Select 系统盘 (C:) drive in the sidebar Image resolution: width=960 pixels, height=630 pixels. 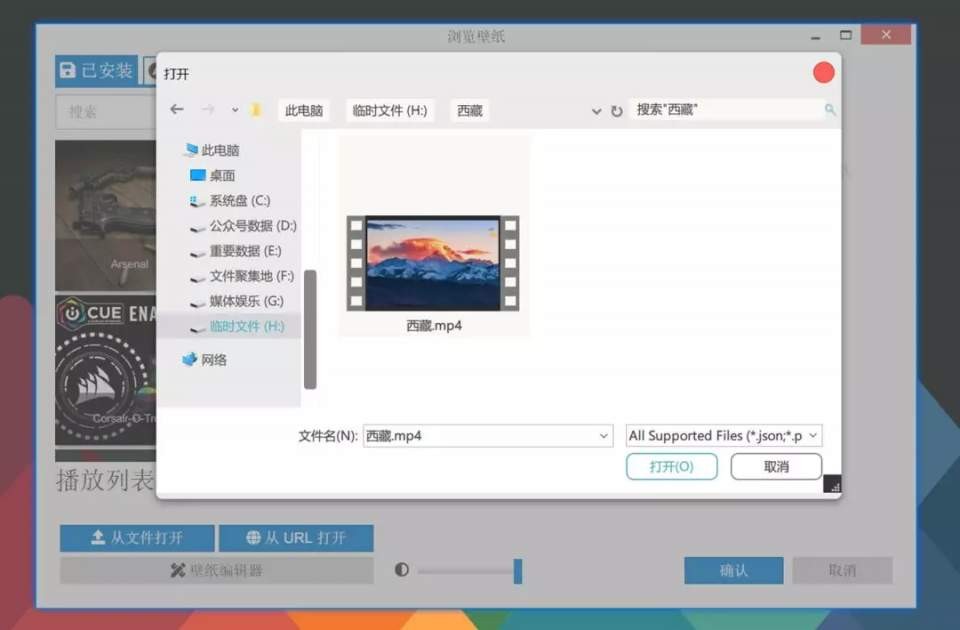pyautogui.click(x=239, y=201)
